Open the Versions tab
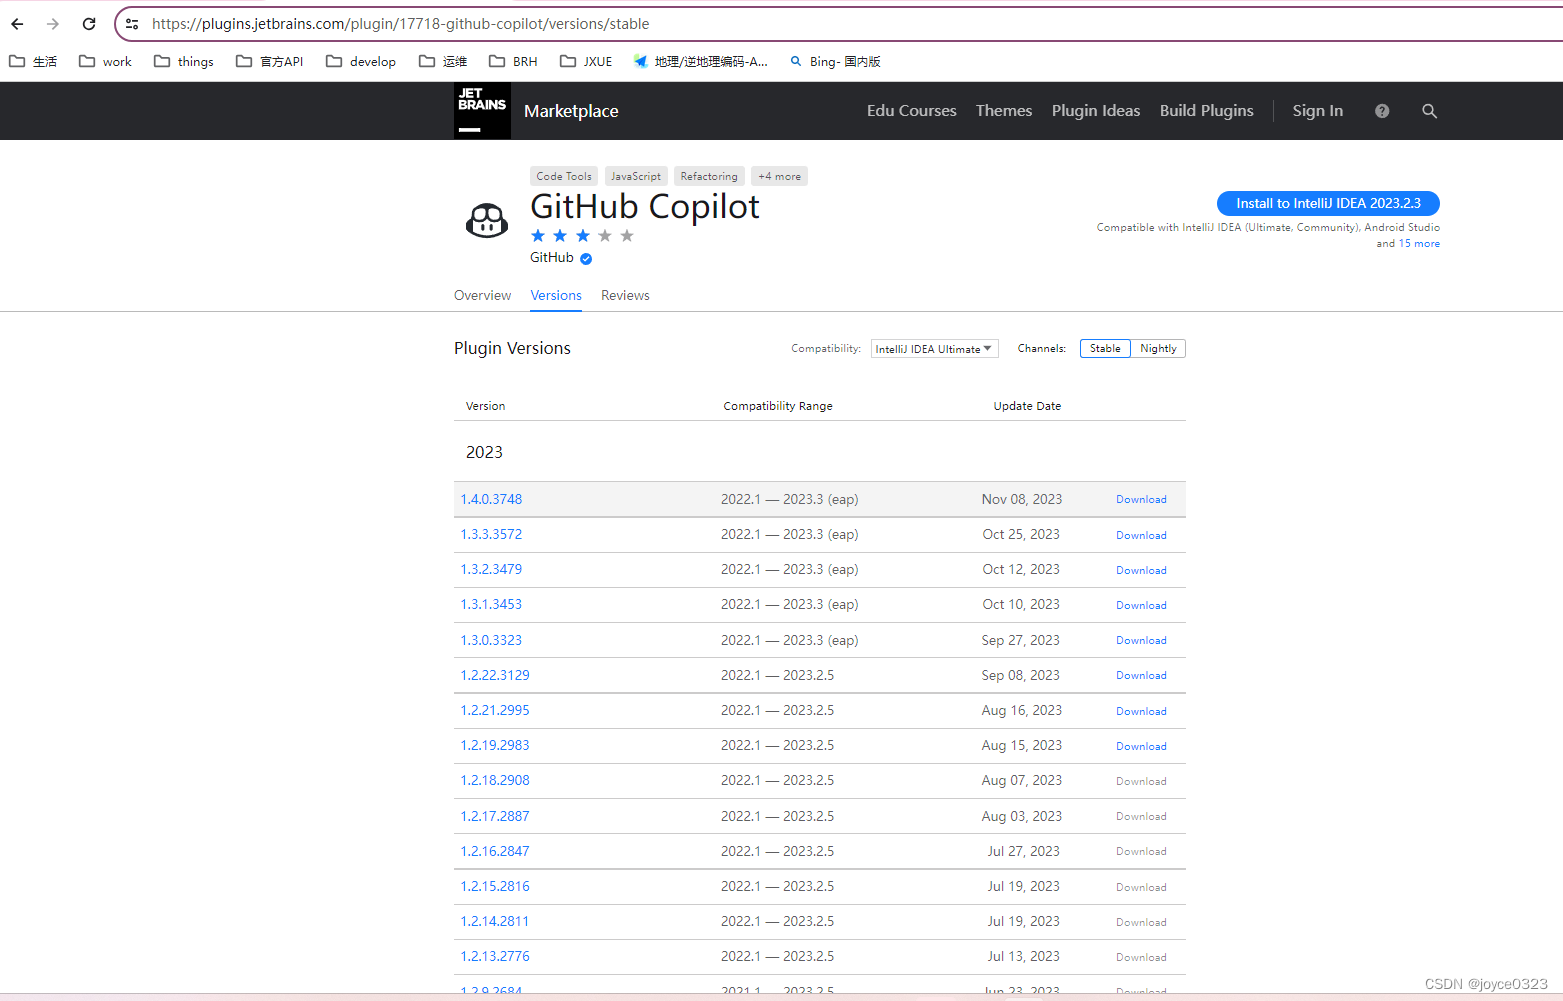 [x=556, y=295]
